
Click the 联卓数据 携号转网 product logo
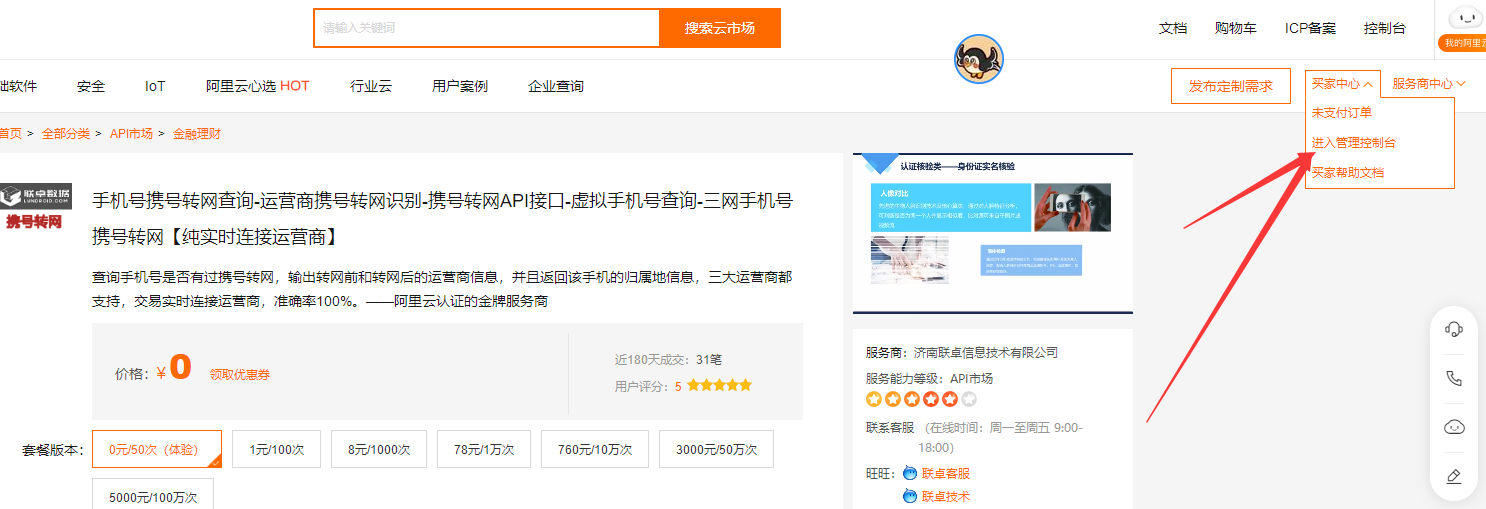coord(36,206)
